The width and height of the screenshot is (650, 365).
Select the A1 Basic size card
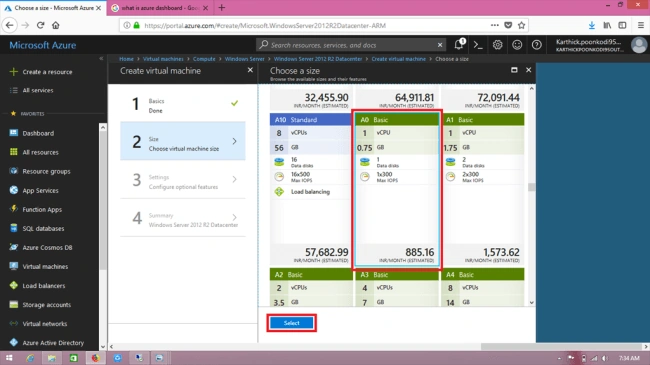tap(483, 190)
